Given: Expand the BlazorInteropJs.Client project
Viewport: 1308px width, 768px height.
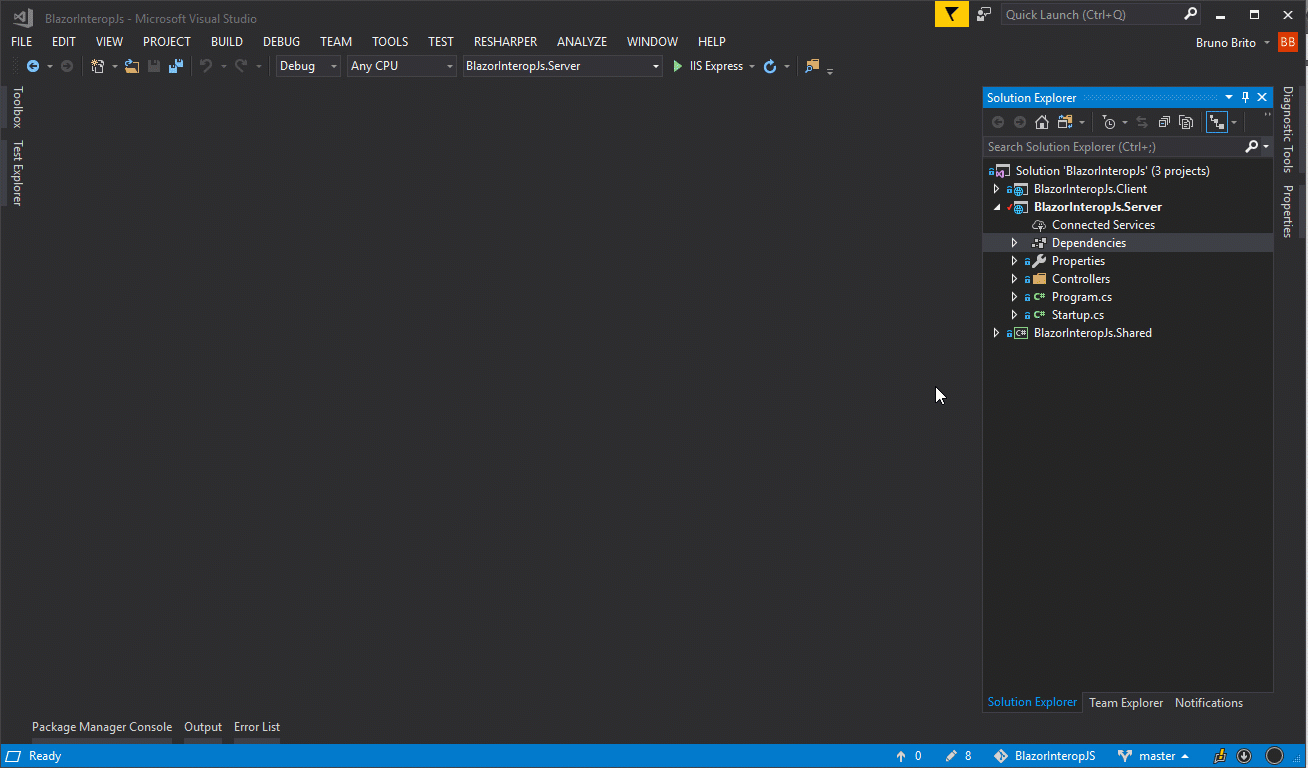Looking at the screenshot, I should [996, 189].
